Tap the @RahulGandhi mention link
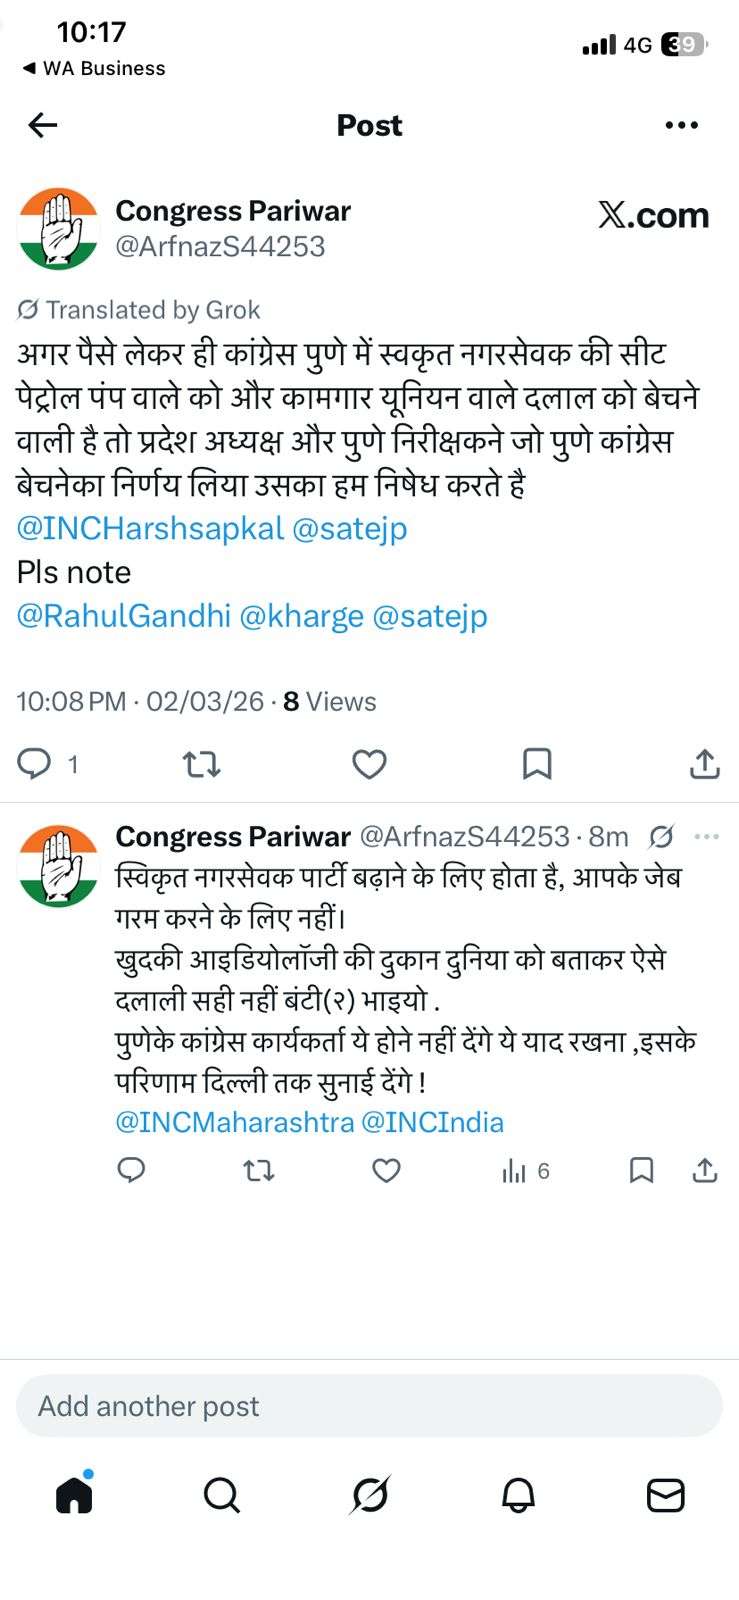739x1600 pixels. [123, 615]
